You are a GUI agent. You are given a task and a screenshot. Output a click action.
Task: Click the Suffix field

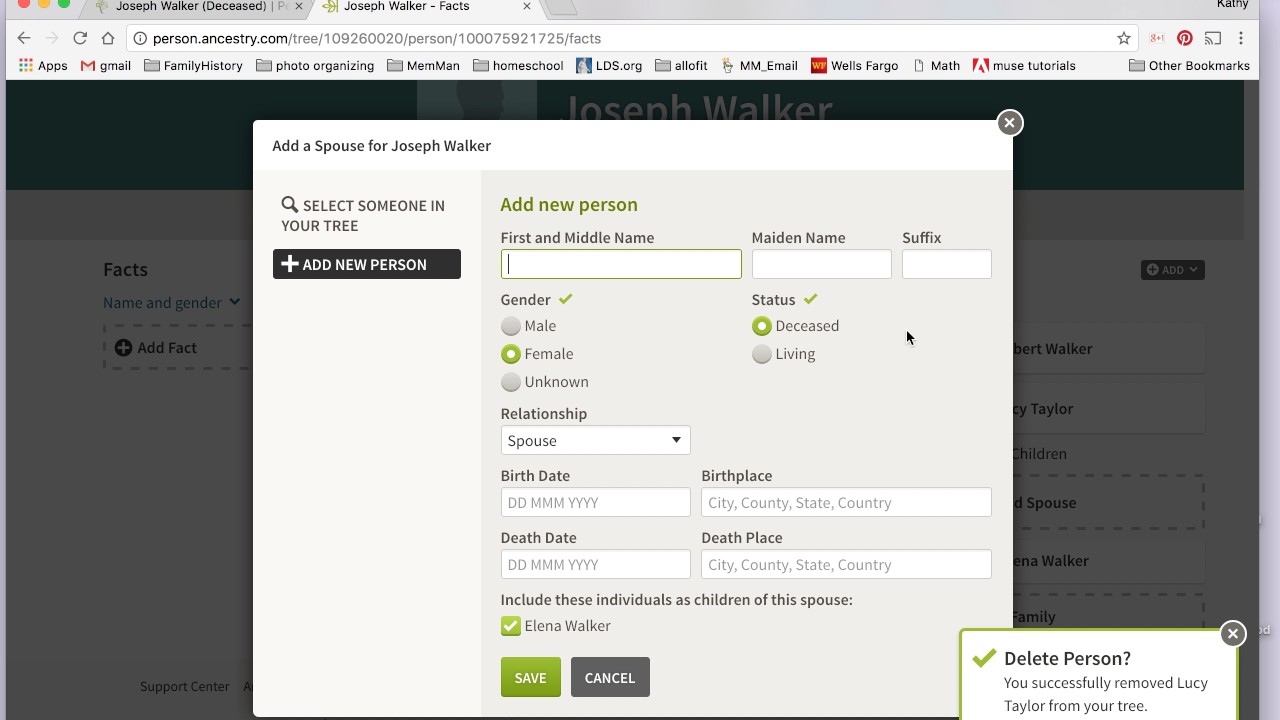pyautogui.click(x=947, y=264)
